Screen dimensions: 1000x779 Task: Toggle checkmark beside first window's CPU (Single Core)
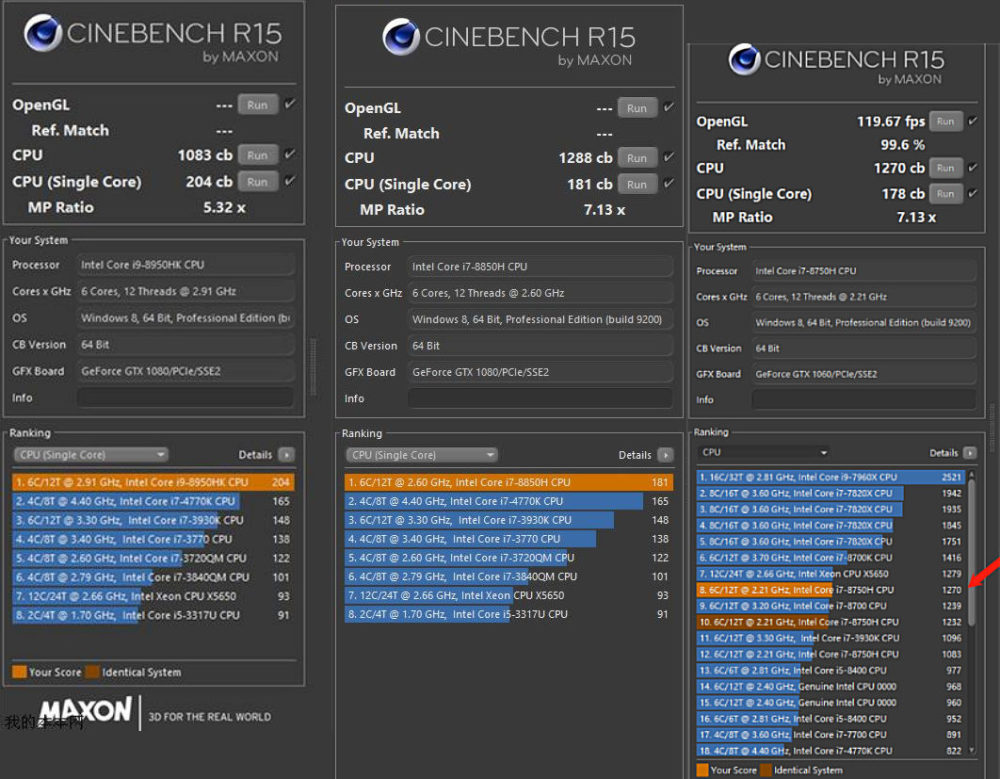[x=291, y=181]
